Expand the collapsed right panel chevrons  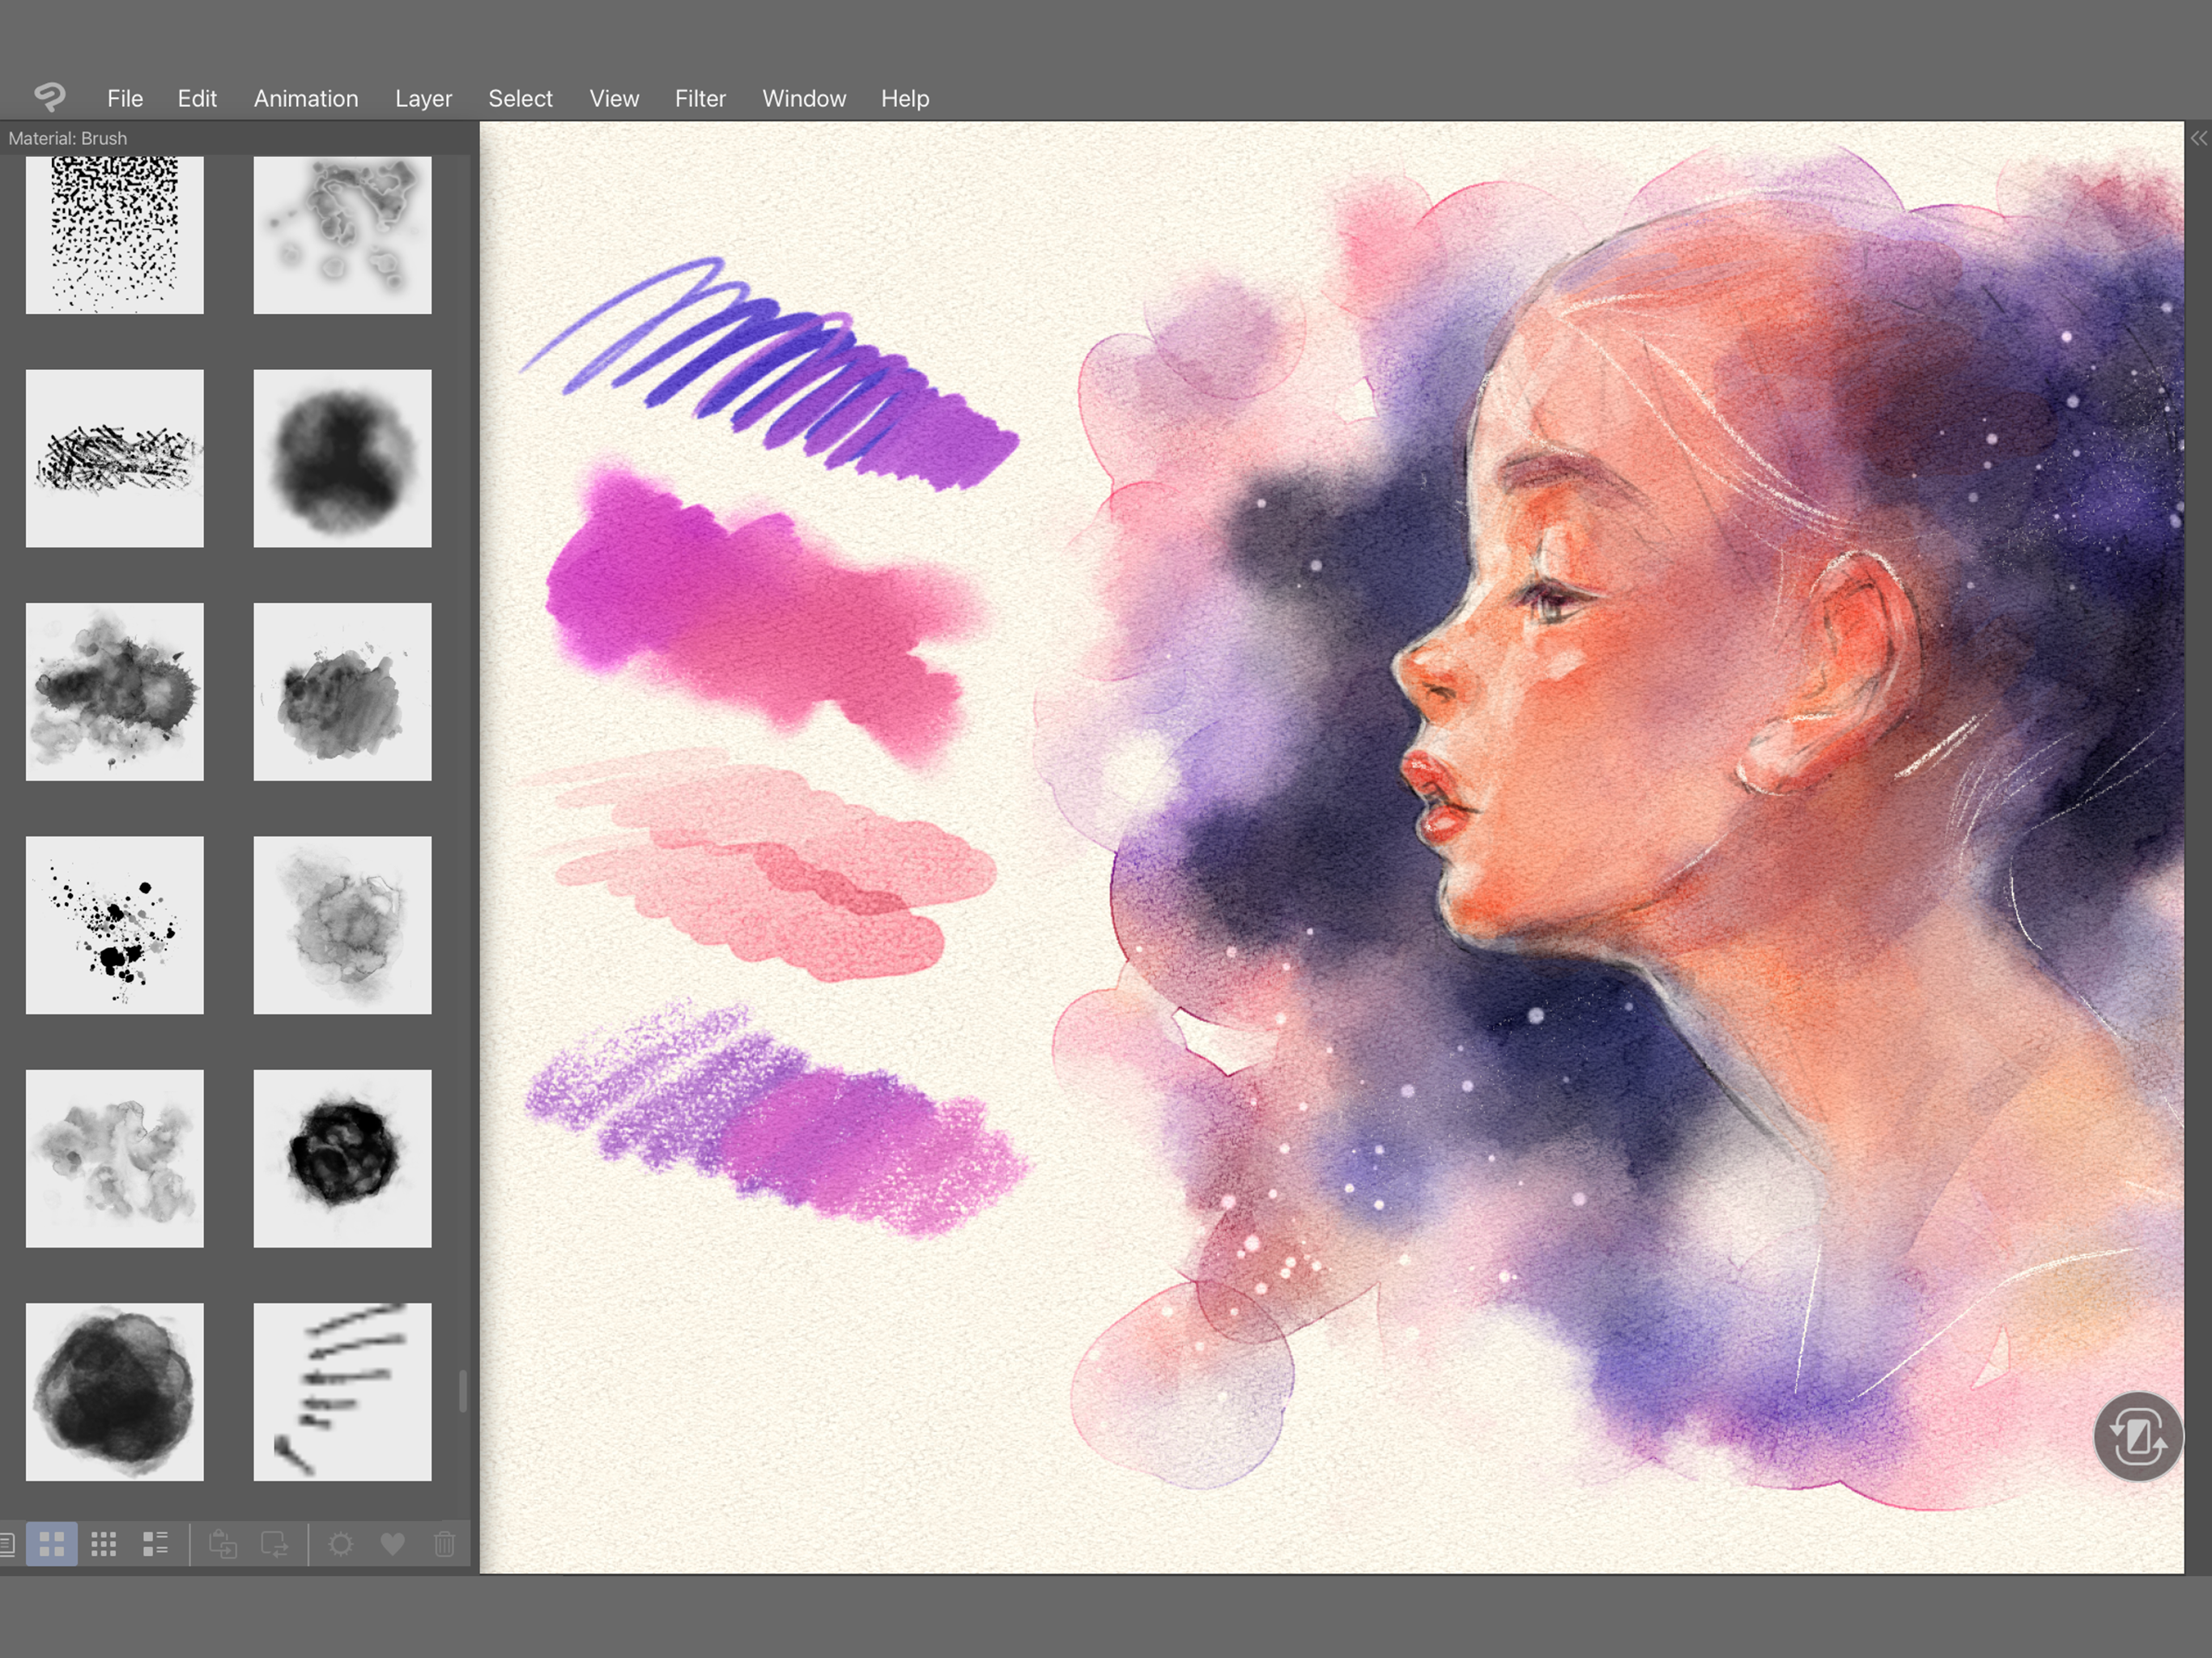[x=2198, y=139]
